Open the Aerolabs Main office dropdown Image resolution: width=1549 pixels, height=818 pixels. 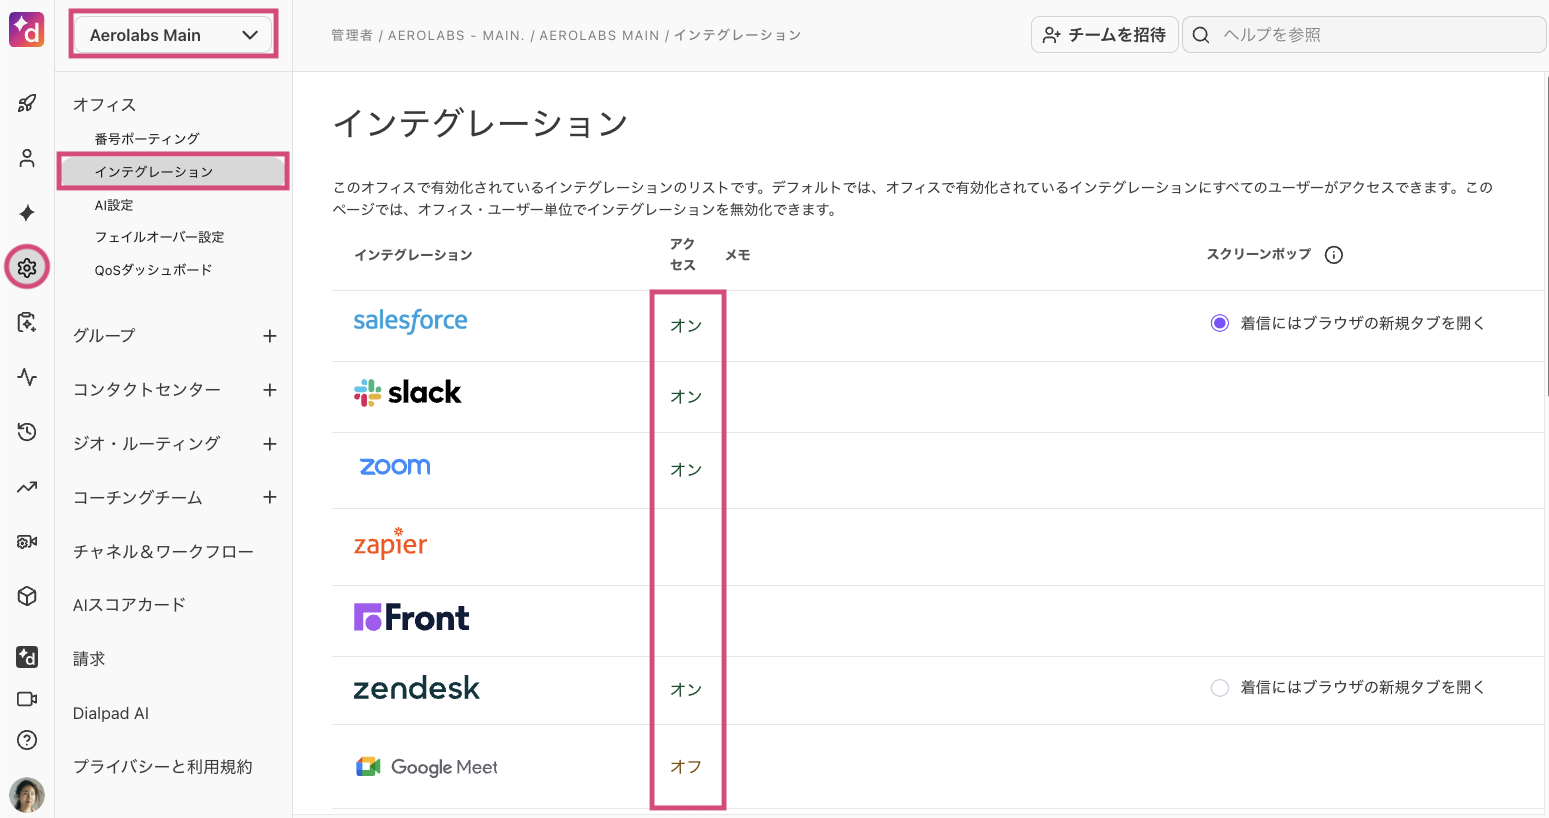172,32
